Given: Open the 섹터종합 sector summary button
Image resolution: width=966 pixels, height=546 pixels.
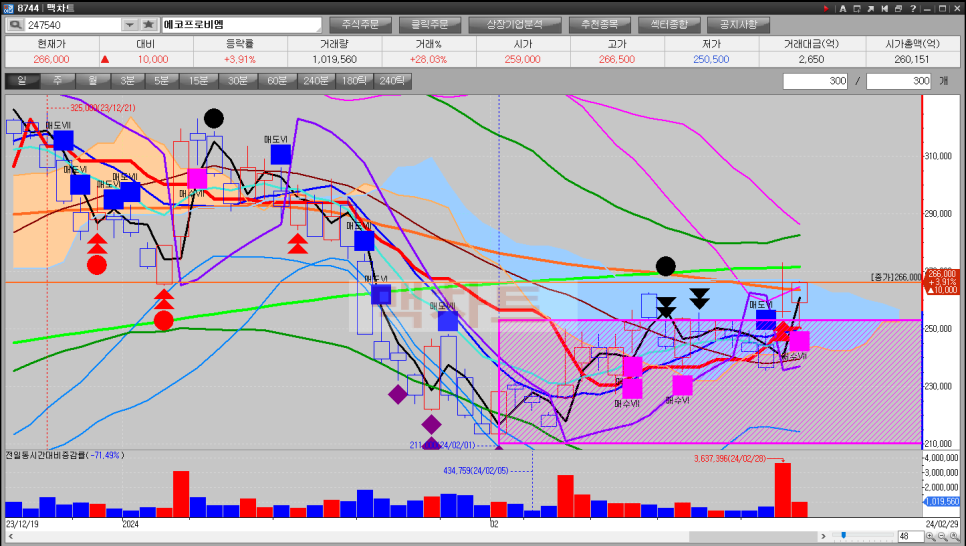Looking at the screenshot, I should point(668,25).
